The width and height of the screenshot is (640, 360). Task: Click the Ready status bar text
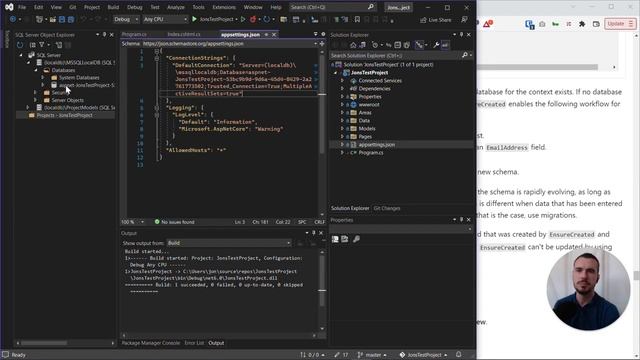click(x=18, y=355)
